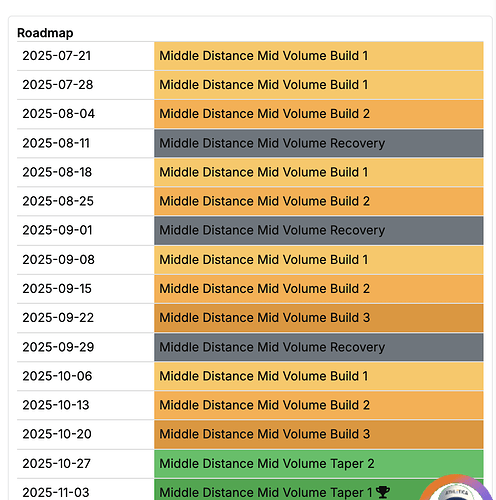Click the 2025-09-22 date cell
This screenshot has height=500, width=496.
[85, 318]
